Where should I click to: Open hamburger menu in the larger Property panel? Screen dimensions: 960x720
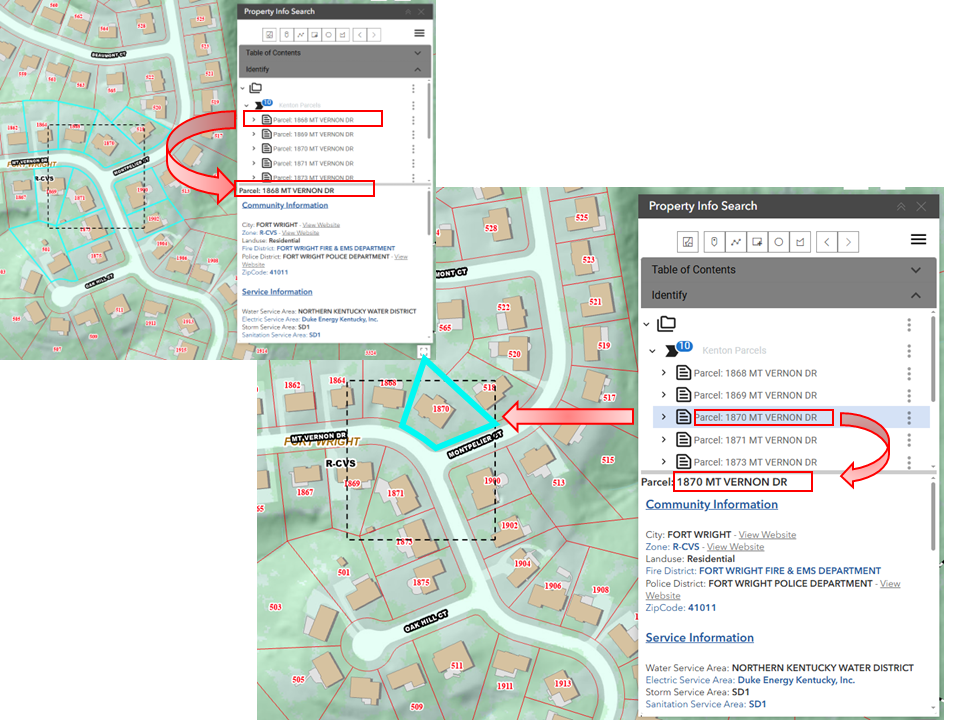(x=918, y=240)
